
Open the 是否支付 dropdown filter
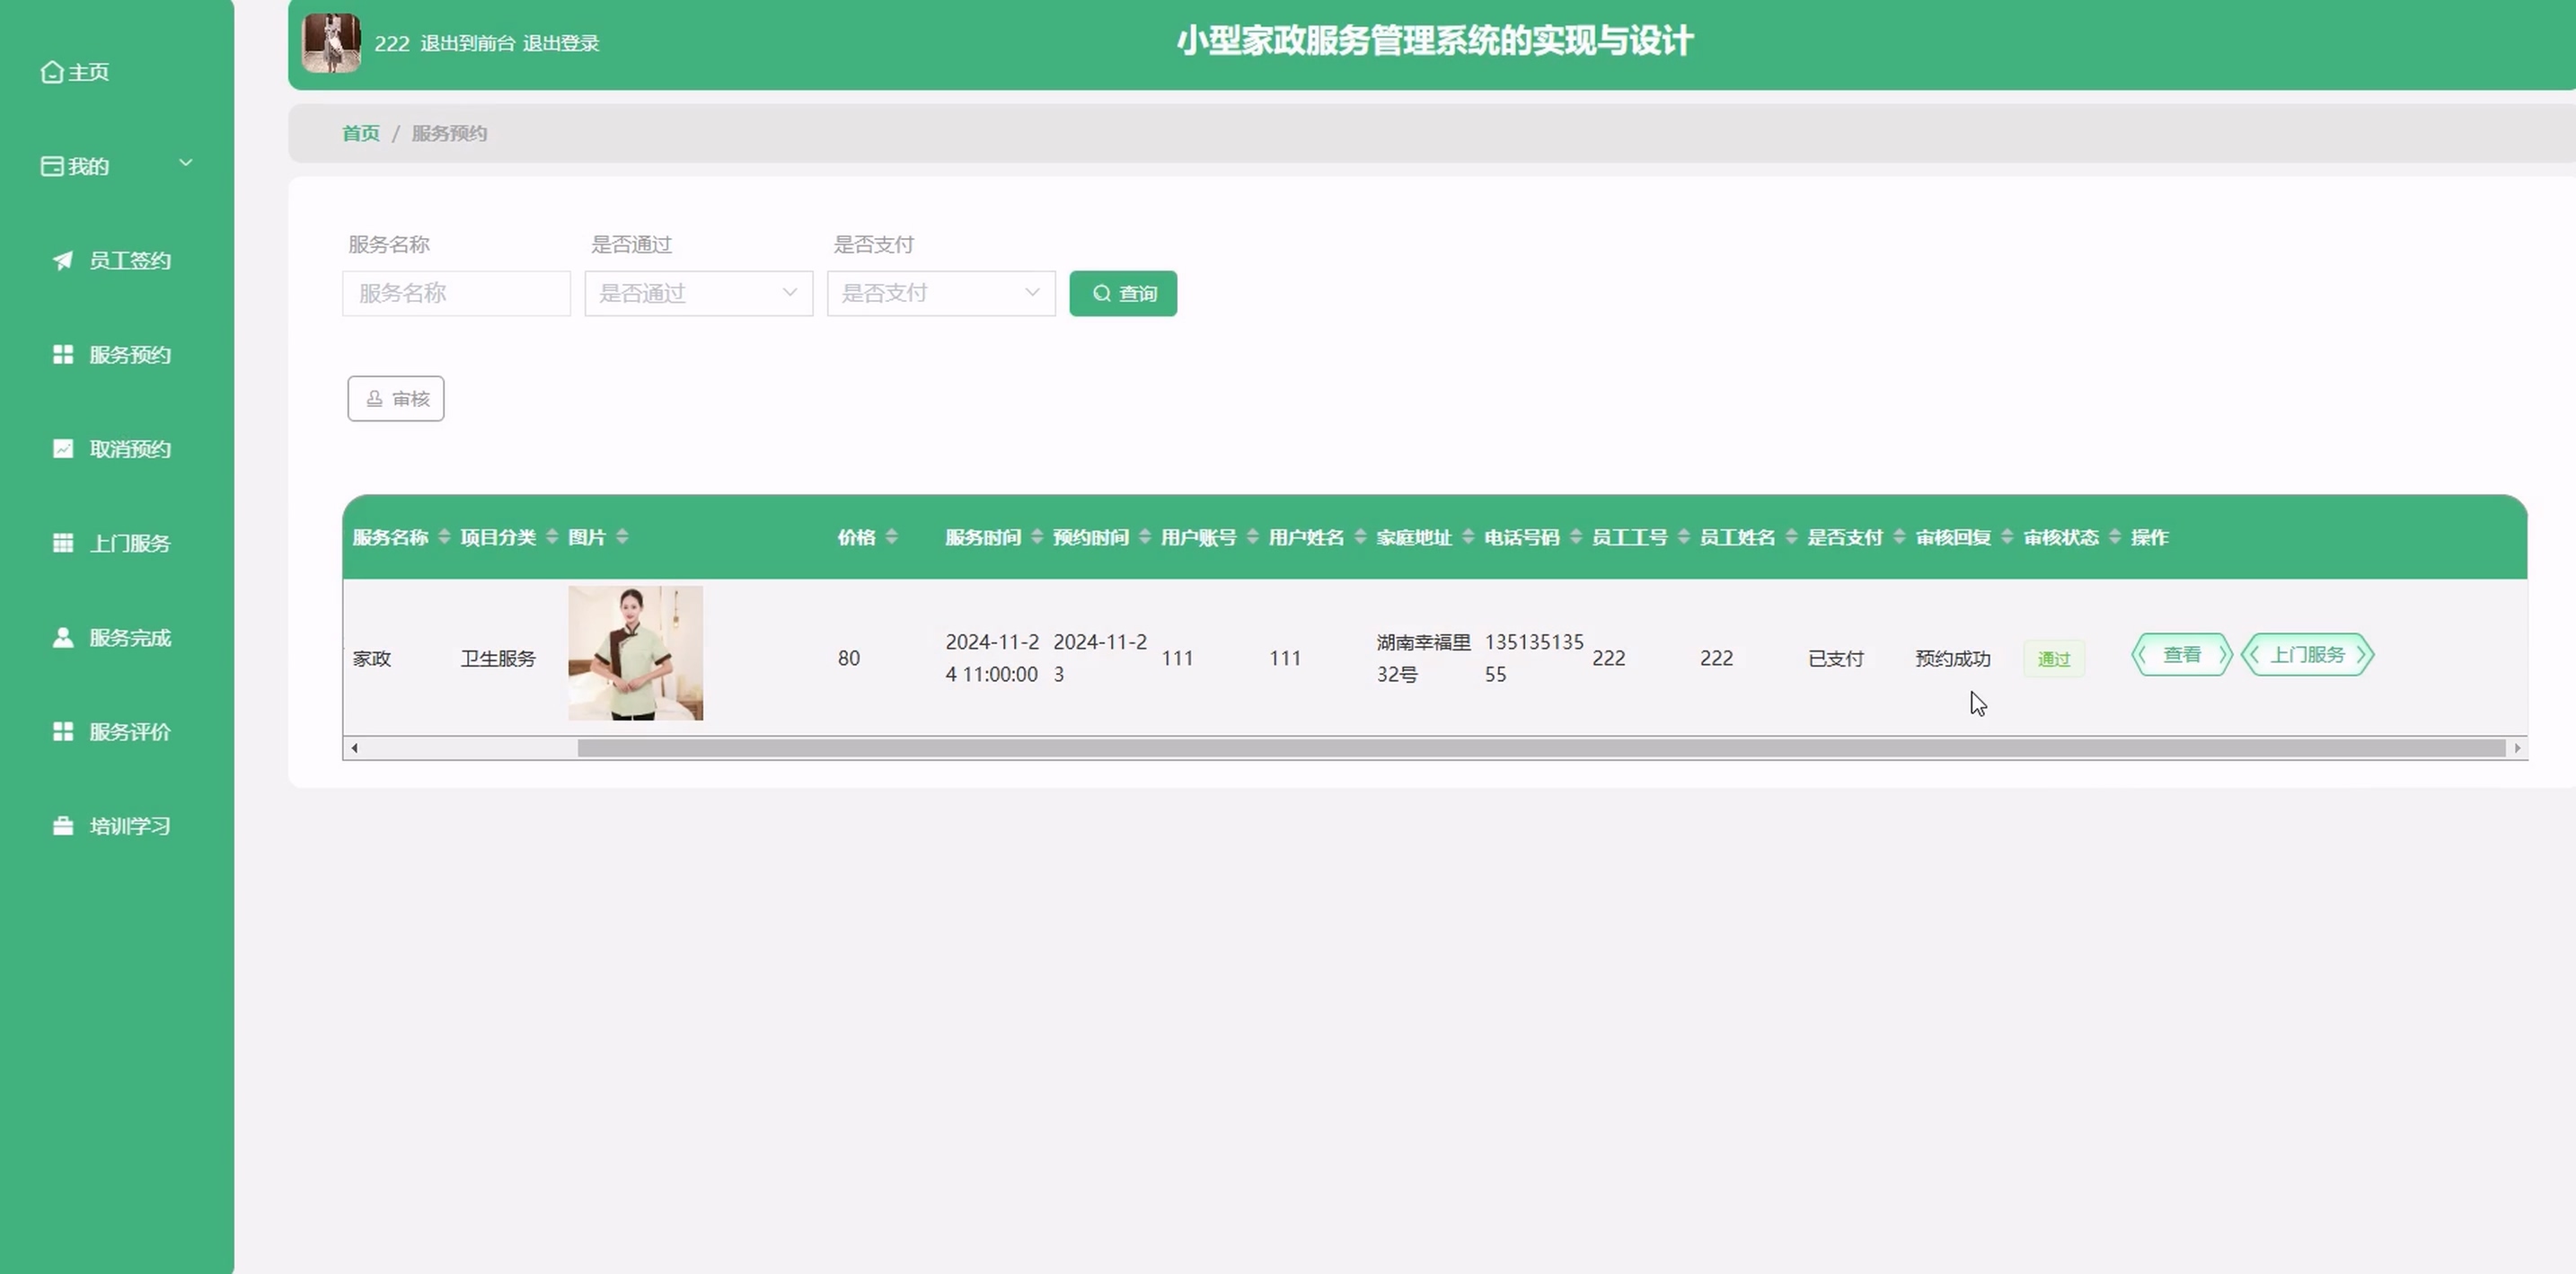click(x=940, y=293)
